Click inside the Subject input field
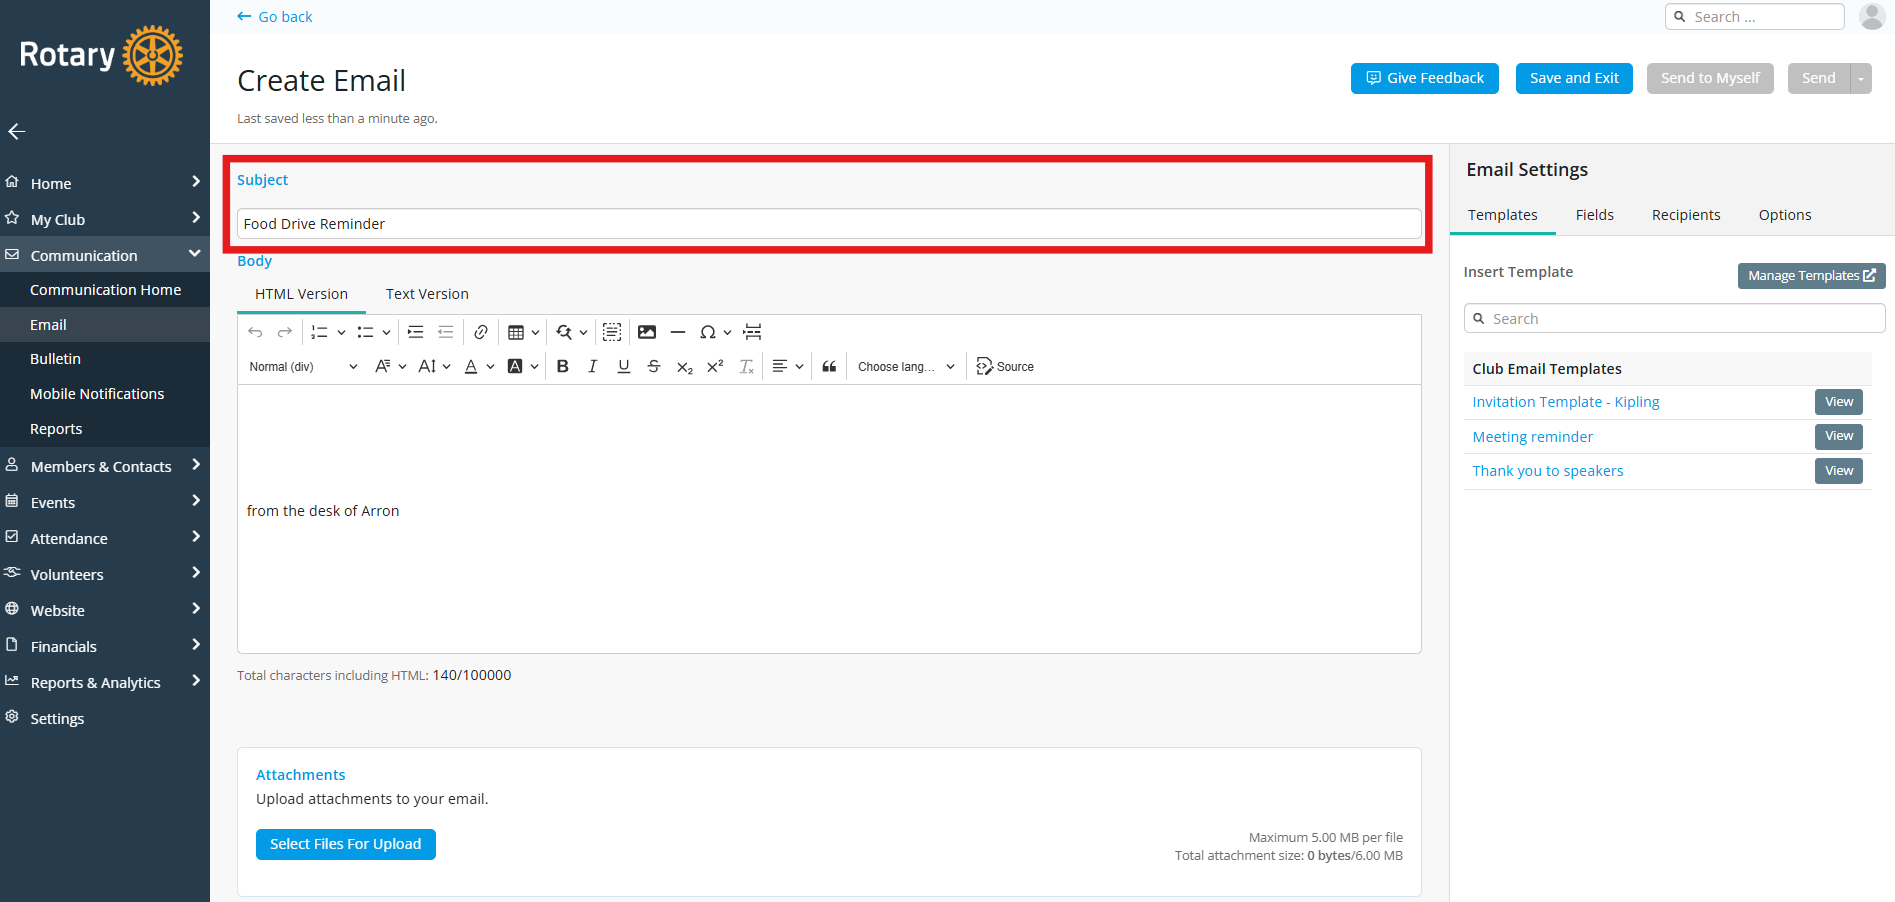Viewport: 1895px width, 902px height. point(828,223)
